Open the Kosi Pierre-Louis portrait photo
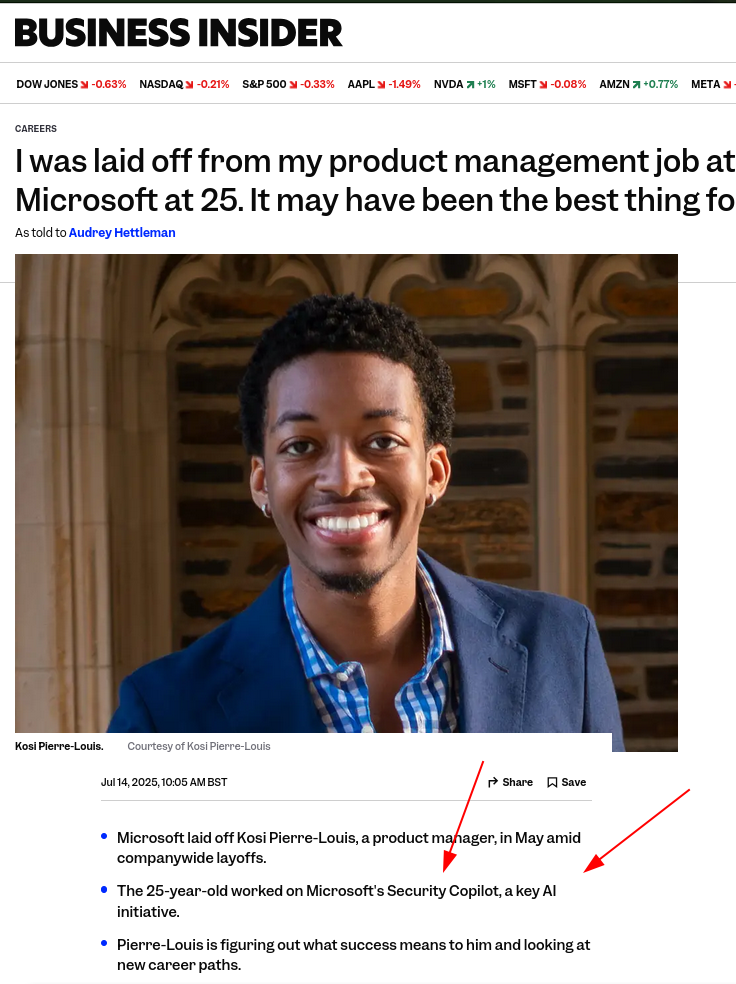Viewport: 736px width, 984px height. coord(346,502)
